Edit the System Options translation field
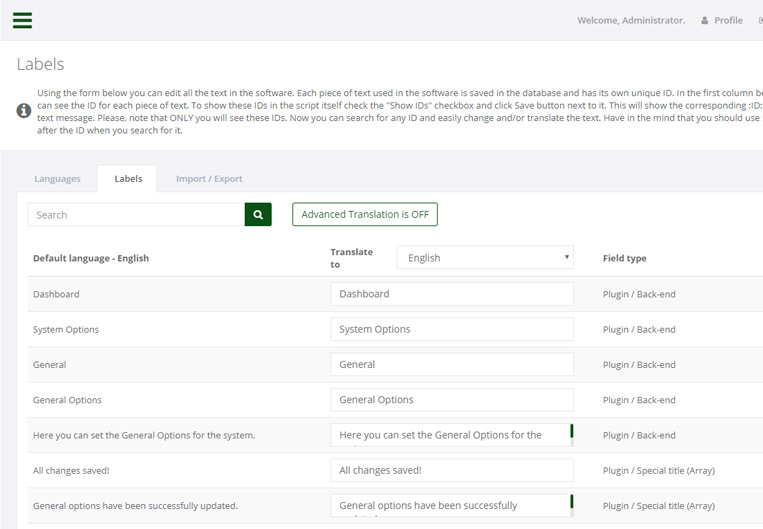 coord(451,329)
